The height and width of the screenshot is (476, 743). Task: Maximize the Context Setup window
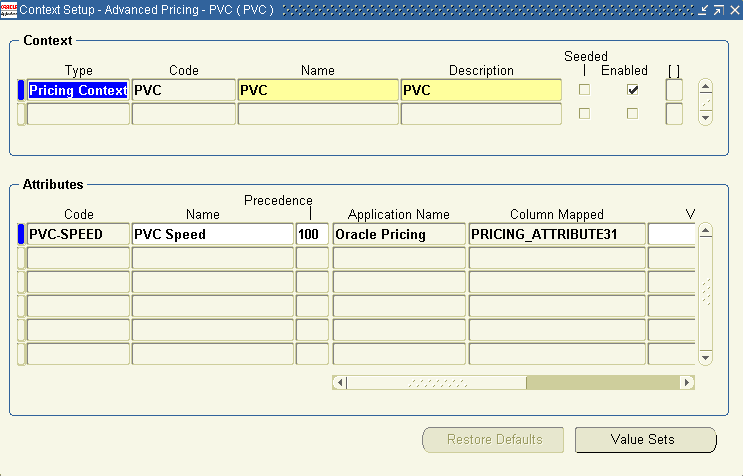[718, 9]
